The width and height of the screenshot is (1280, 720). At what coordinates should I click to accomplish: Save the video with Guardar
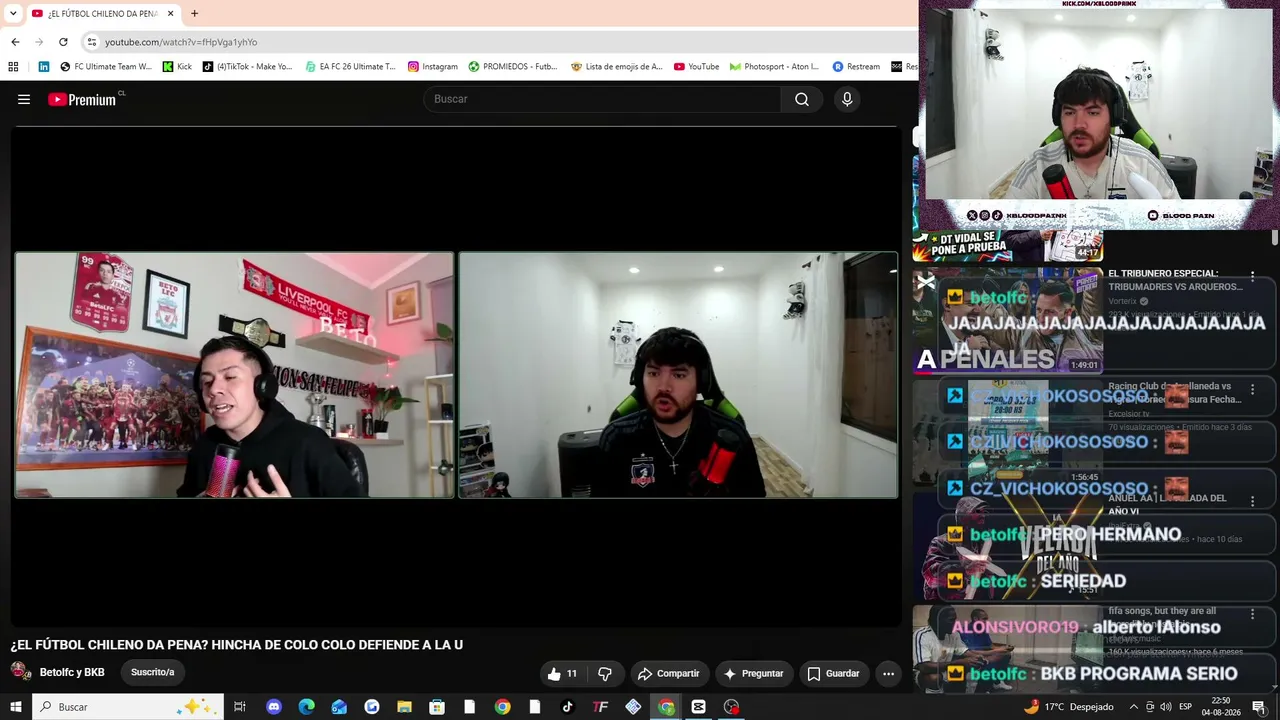click(833, 674)
